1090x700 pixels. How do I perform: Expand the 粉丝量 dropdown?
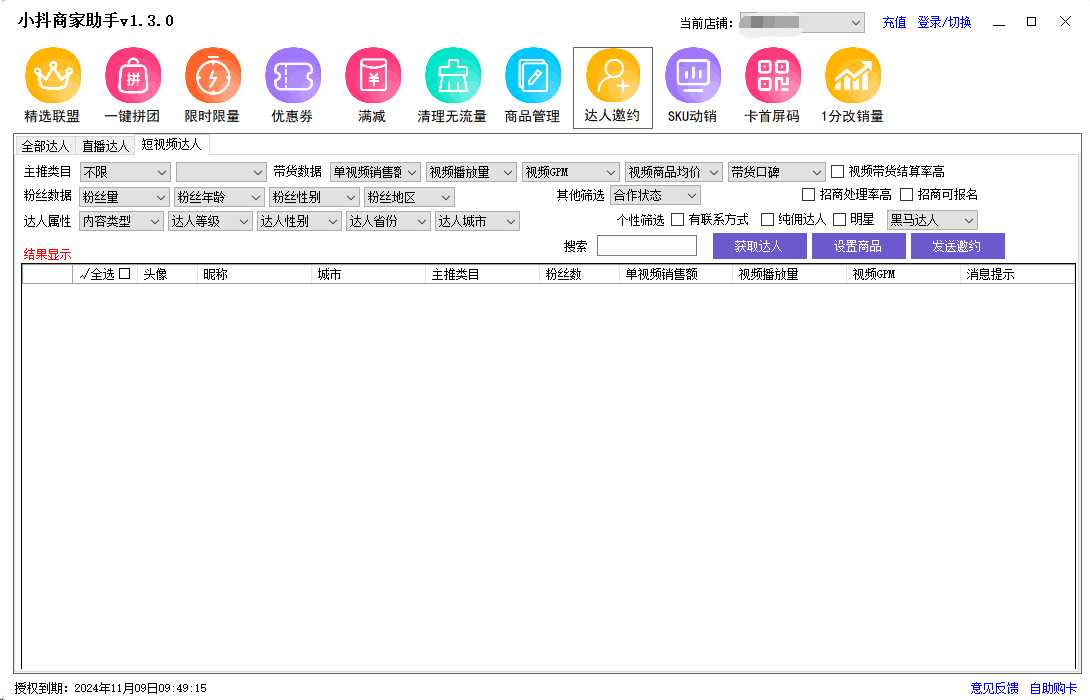124,197
